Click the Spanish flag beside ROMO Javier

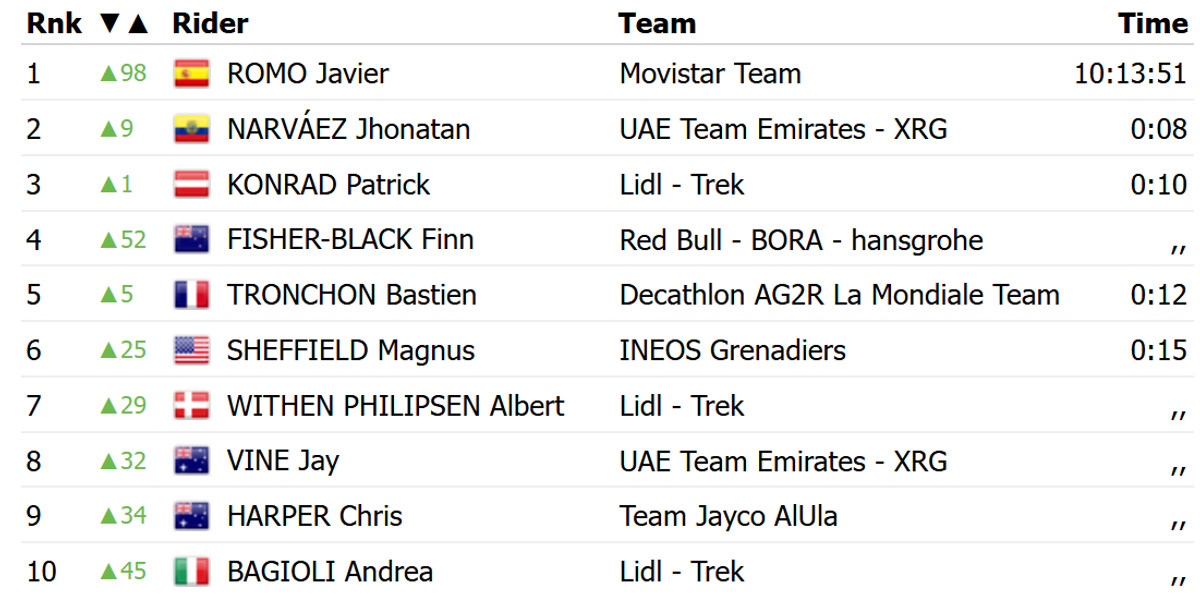click(x=191, y=74)
